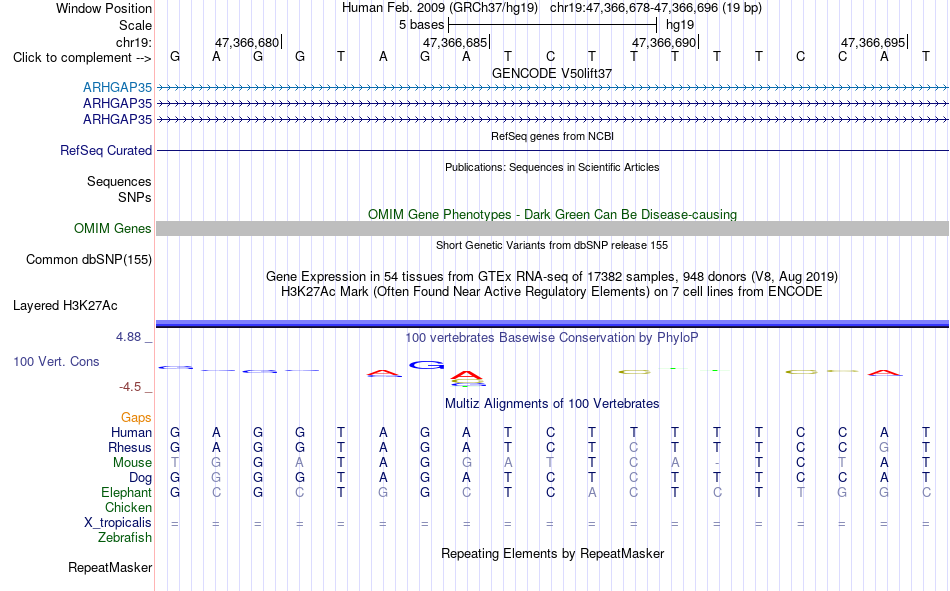The image size is (950, 591).
Task: Select the Chicken species row label
Action: tap(128, 507)
